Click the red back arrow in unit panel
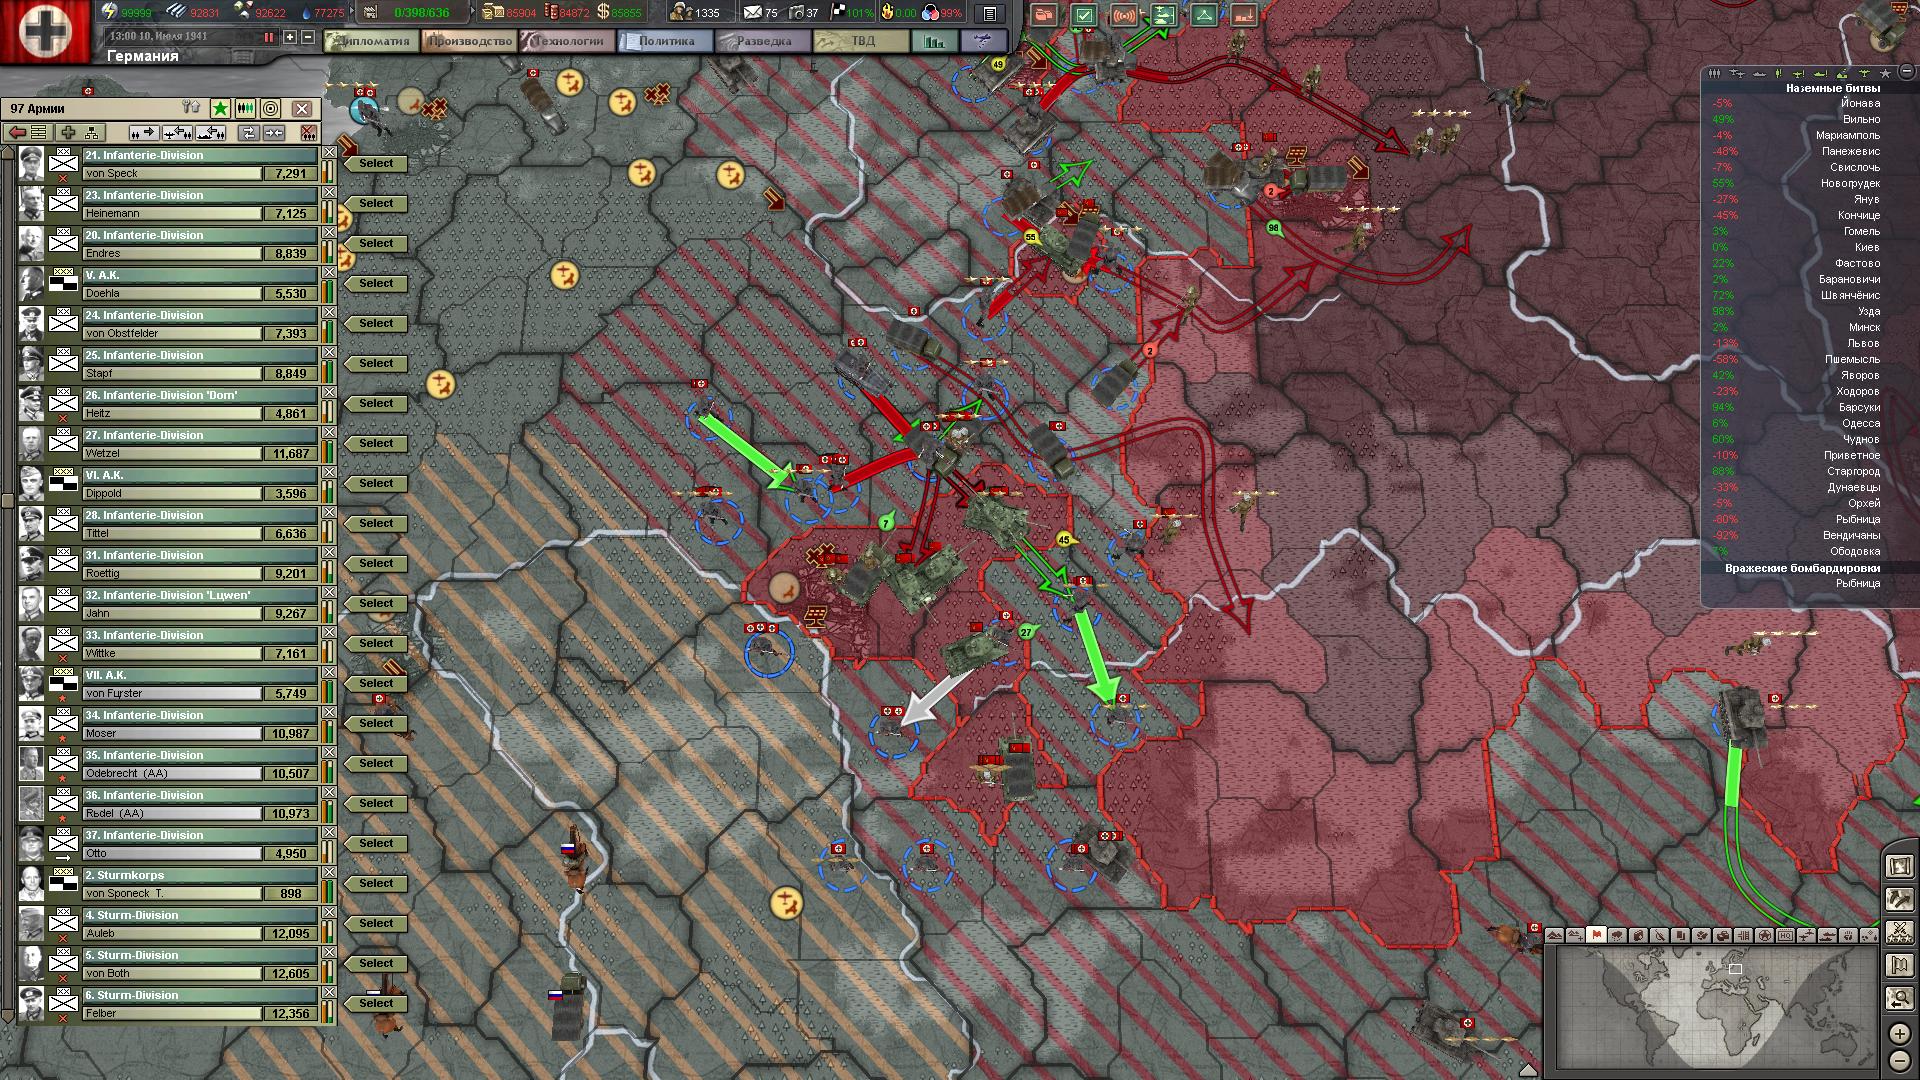1920x1080 pixels. pos(16,133)
